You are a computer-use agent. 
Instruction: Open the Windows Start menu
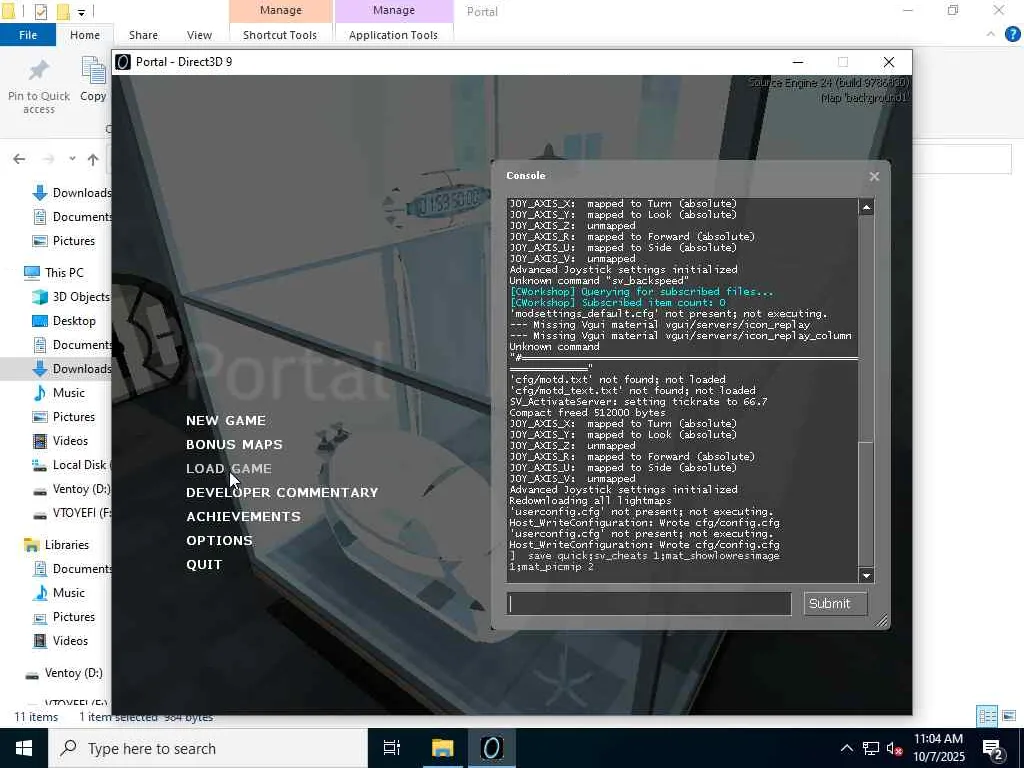tap(24, 748)
